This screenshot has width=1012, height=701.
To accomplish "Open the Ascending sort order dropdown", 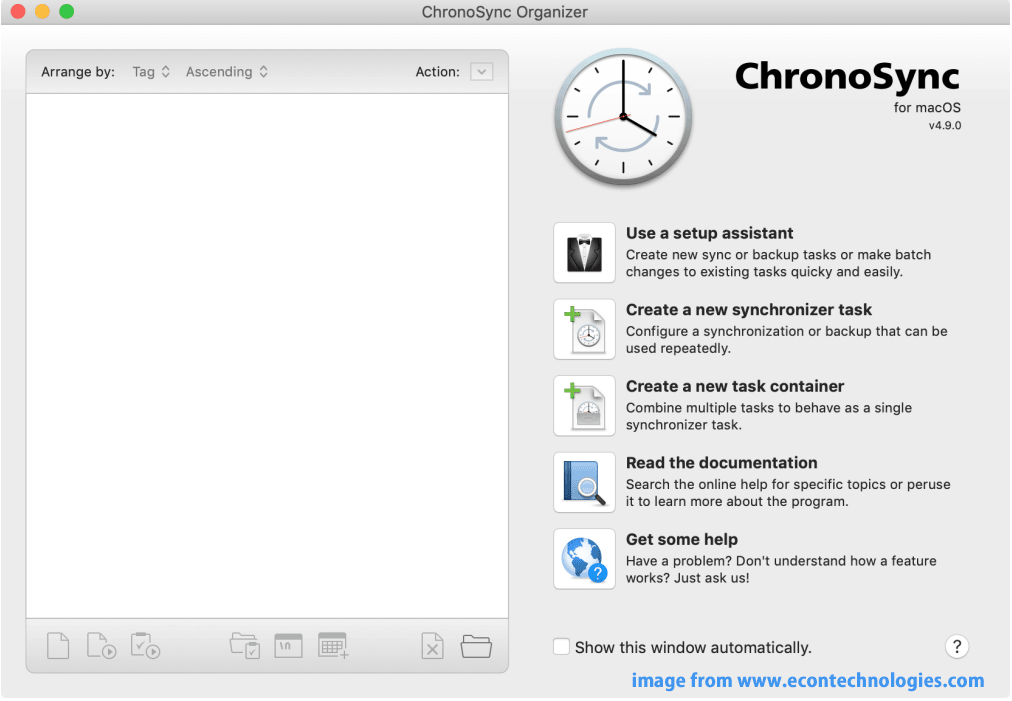I will (227, 72).
